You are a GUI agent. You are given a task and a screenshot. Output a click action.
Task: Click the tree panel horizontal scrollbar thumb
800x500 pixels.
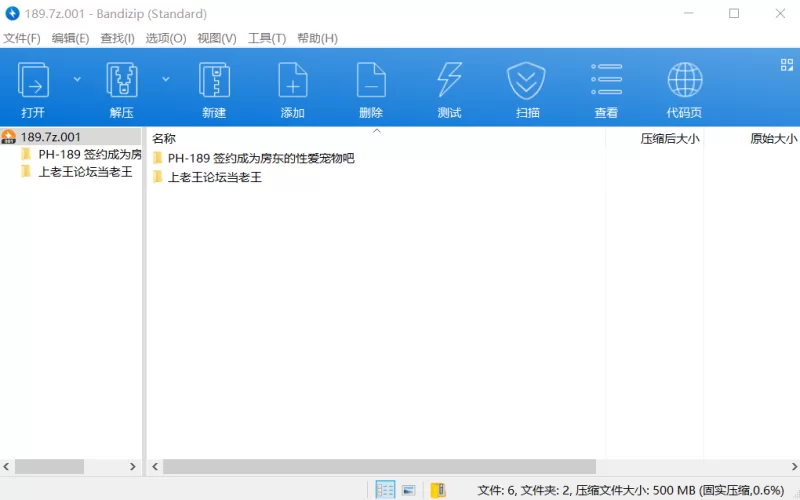pos(49,466)
